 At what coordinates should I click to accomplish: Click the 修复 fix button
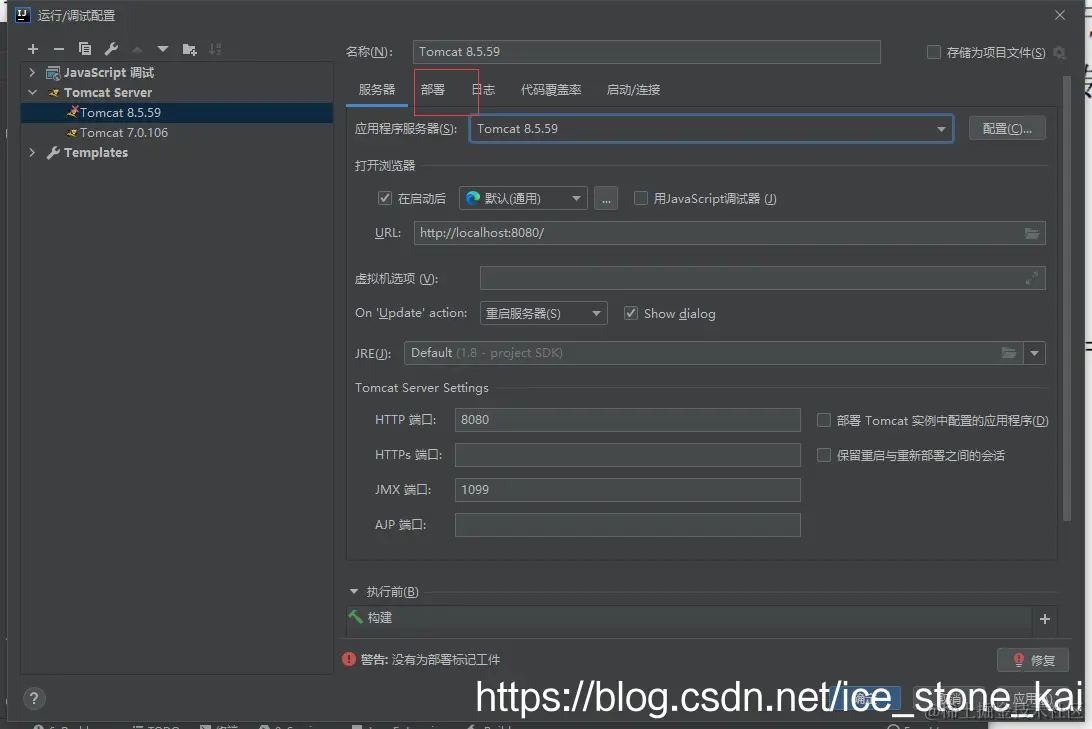[x=1034, y=660]
